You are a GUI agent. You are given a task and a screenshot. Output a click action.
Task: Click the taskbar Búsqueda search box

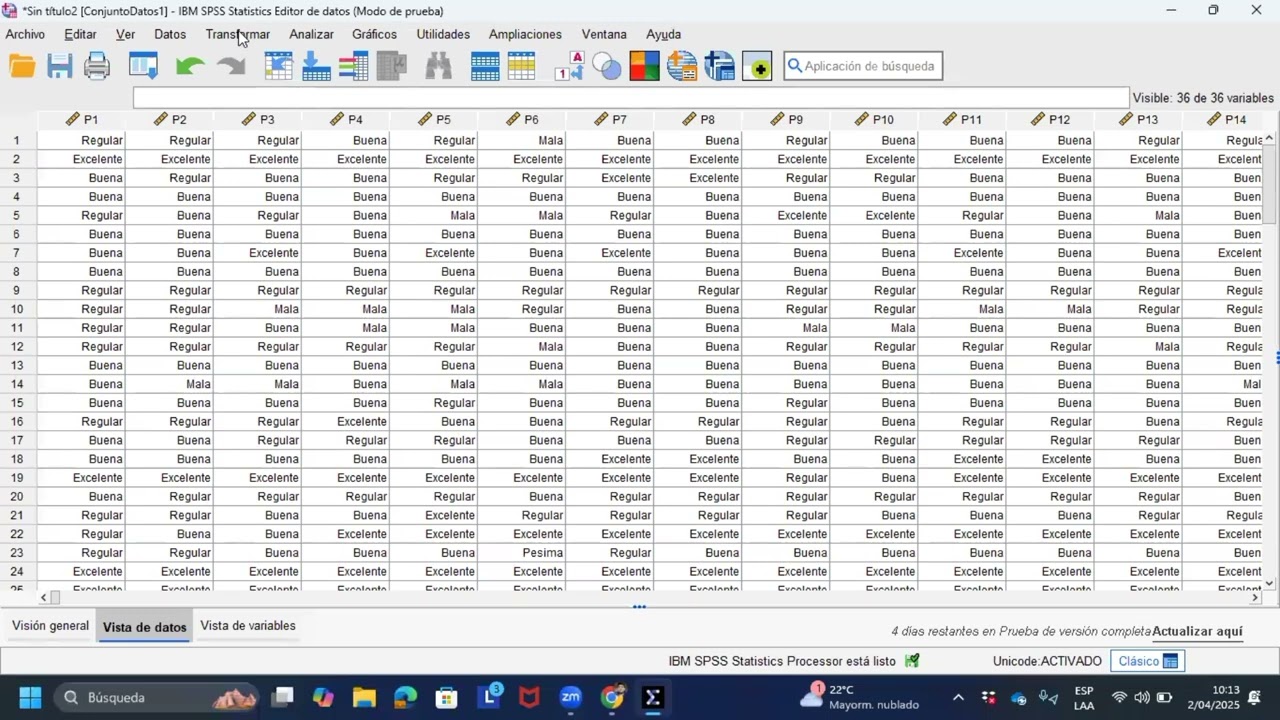(157, 697)
